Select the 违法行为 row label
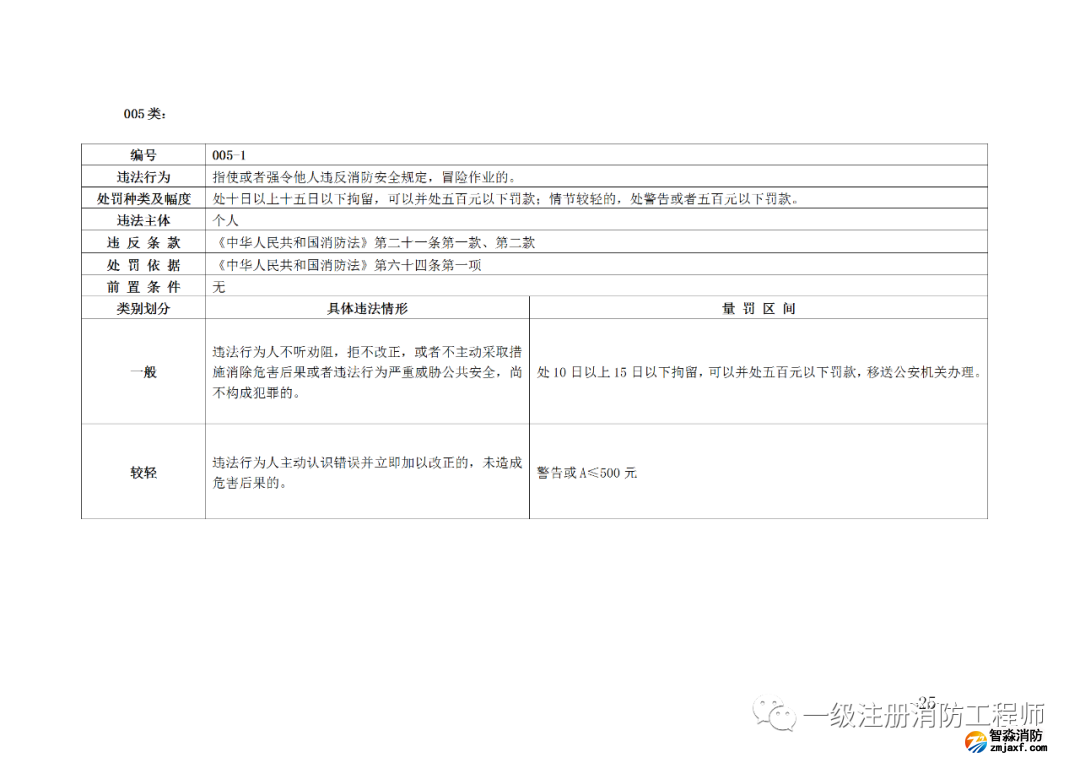 [x=143, y=177]
